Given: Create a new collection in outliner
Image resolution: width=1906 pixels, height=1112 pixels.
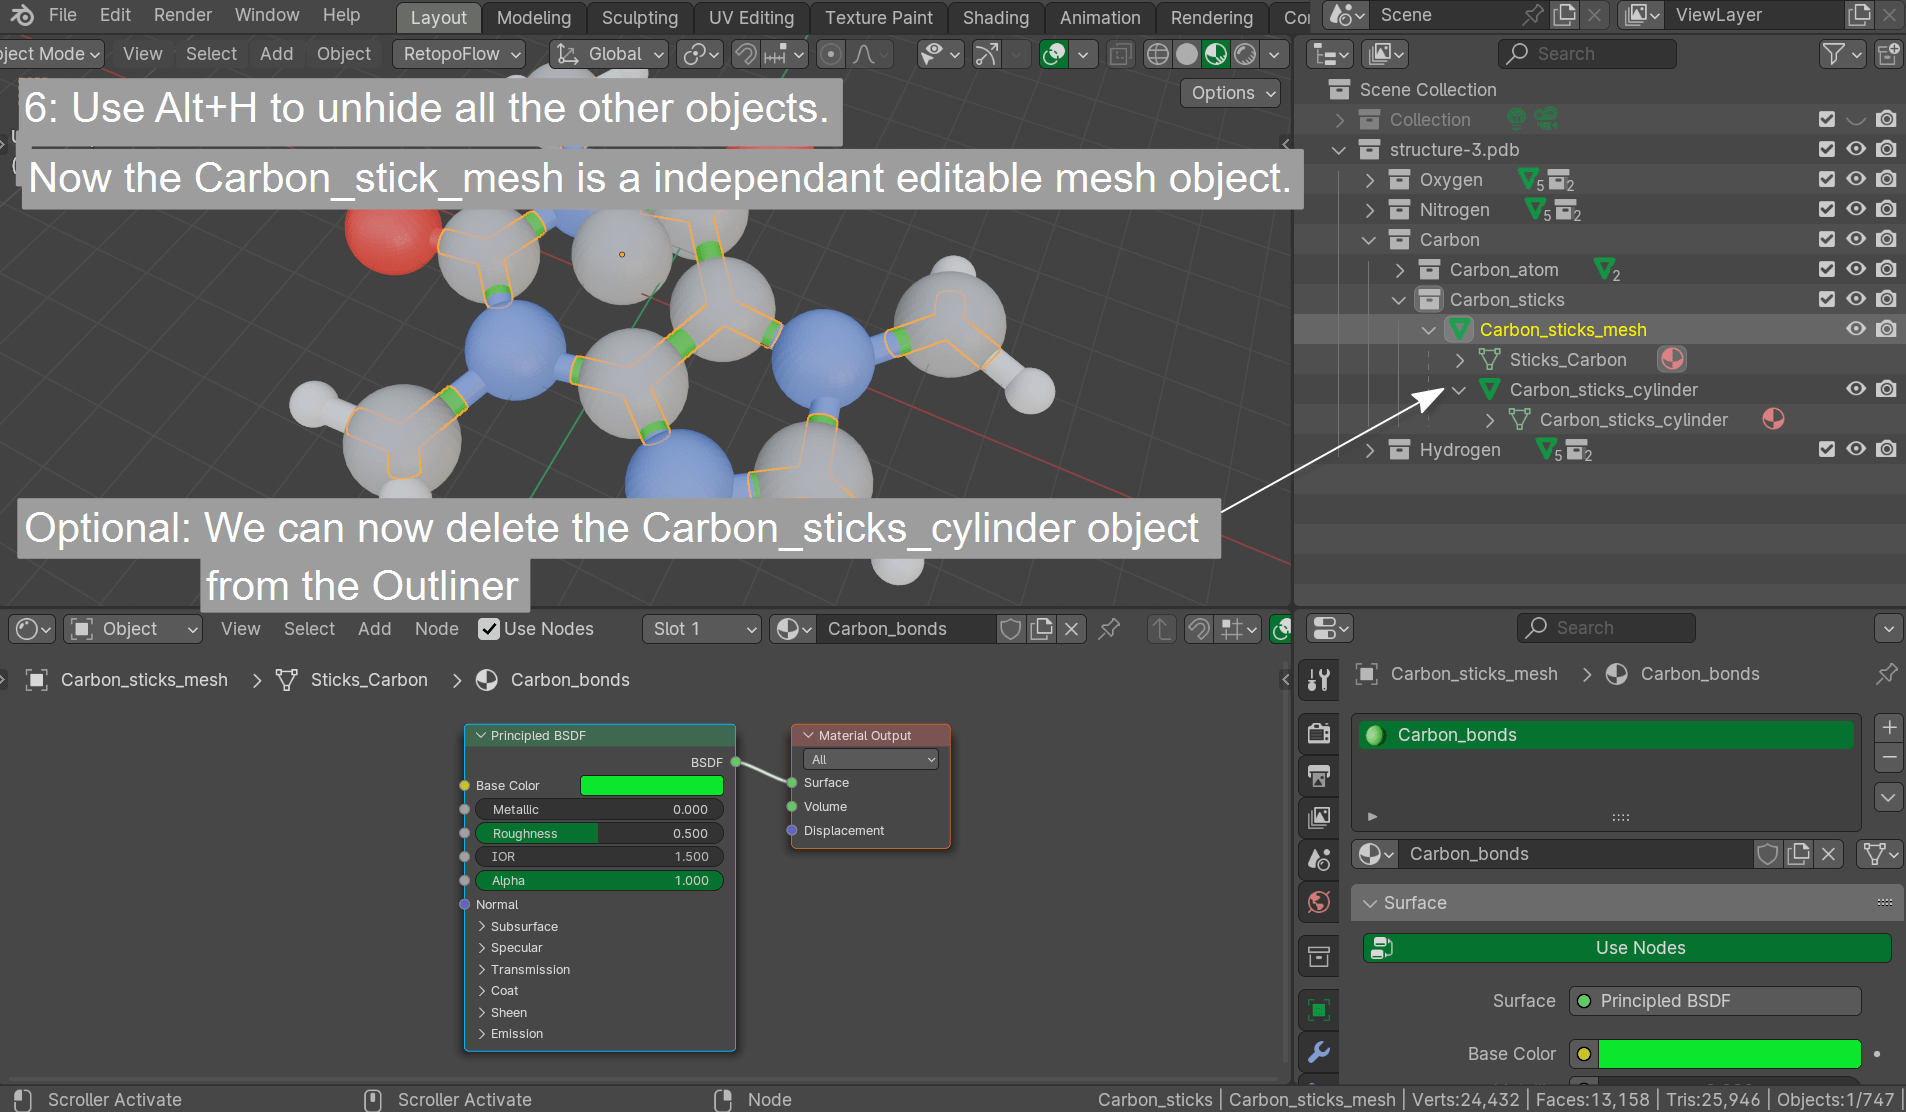Looking at the screenshot, I should (1889, 54).
